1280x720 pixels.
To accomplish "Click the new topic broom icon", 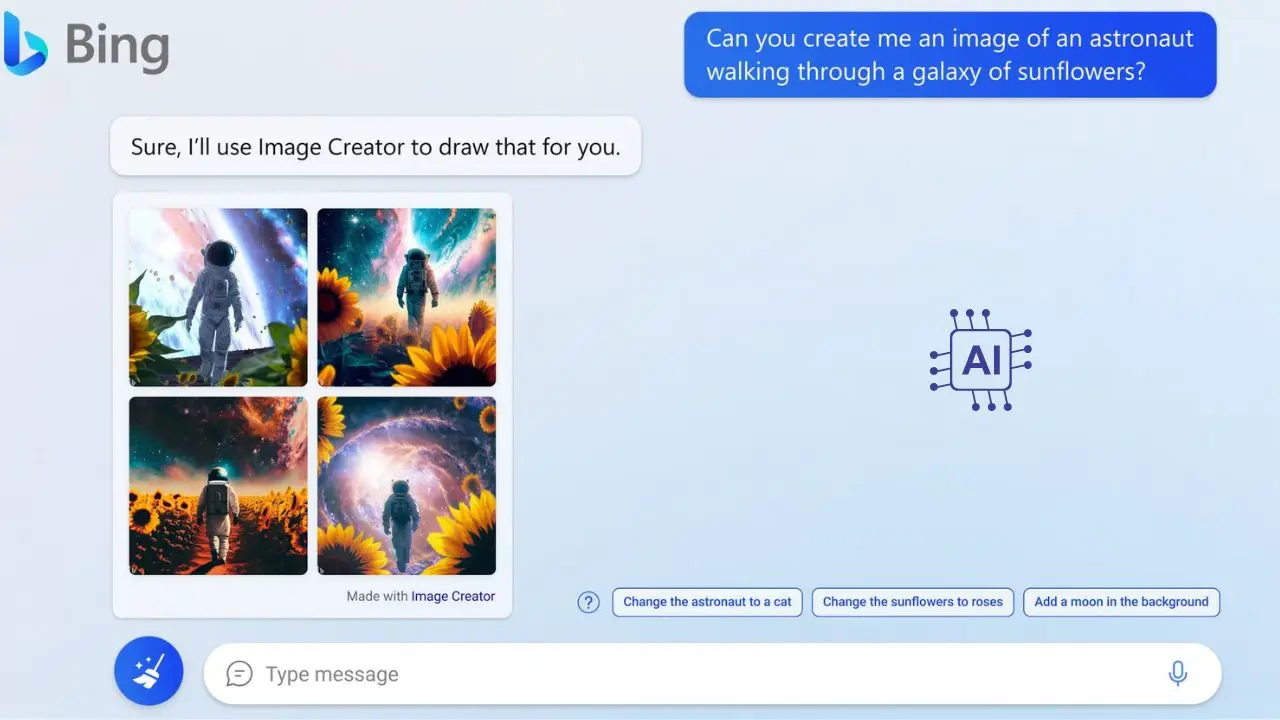I will (149, 671).
